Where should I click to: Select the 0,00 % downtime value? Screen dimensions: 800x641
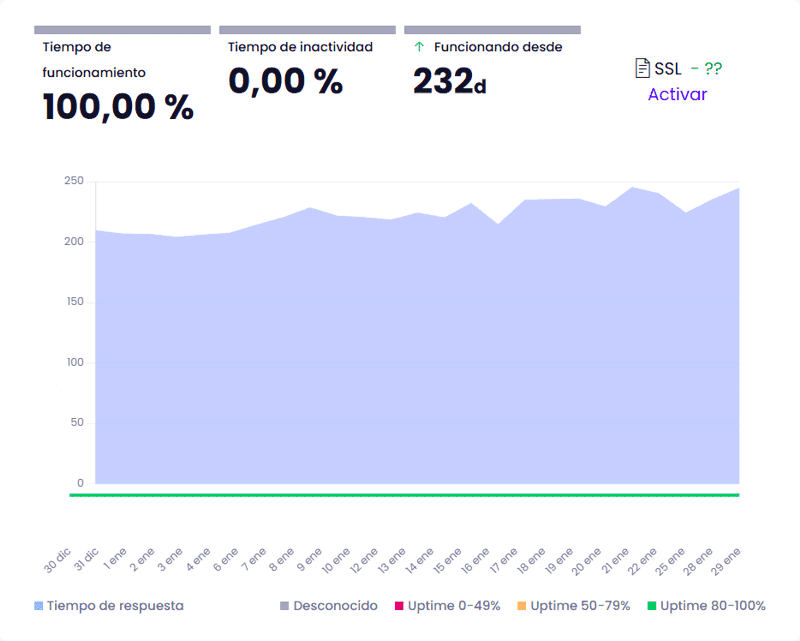click(285, 81)
